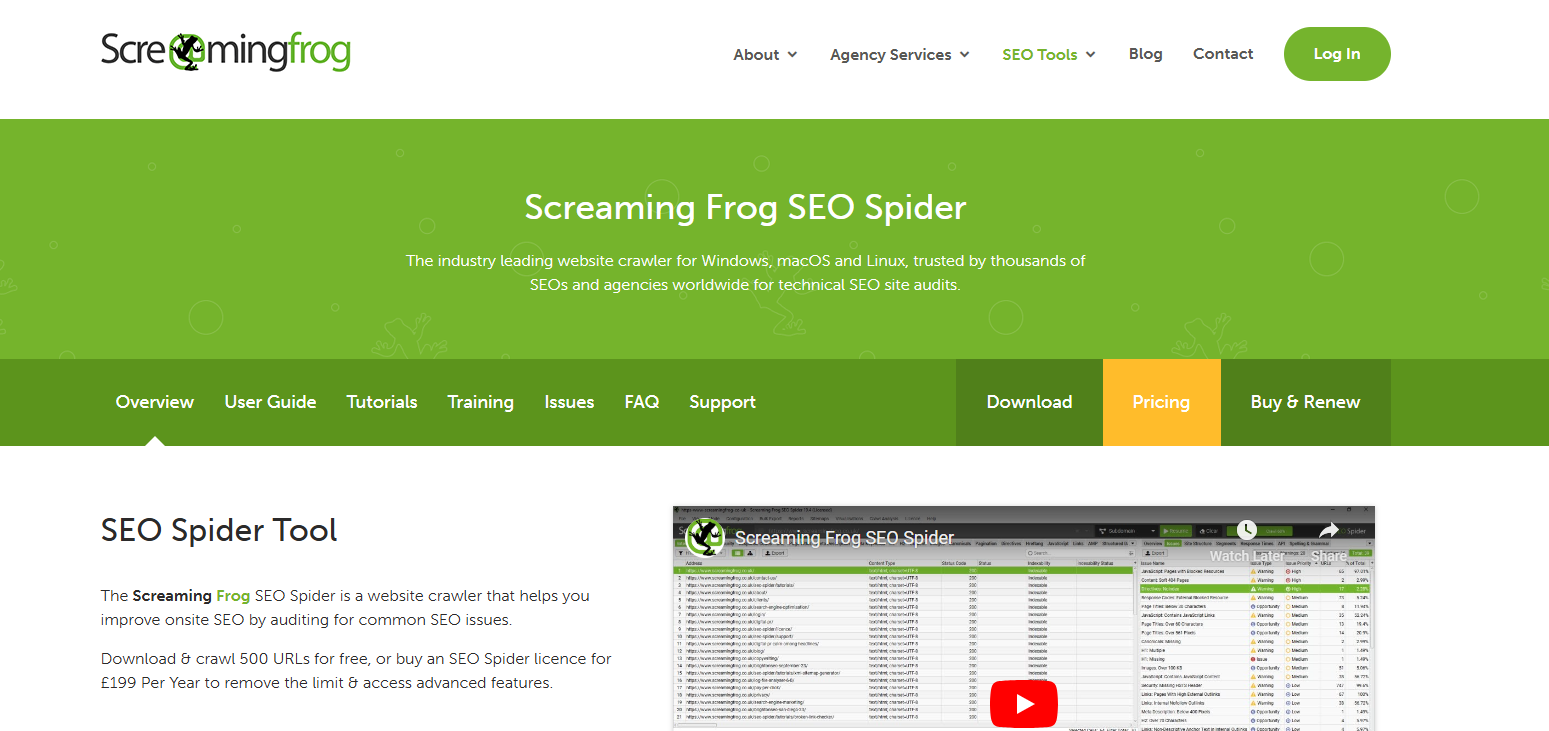Click the Screaming Frog SEO Spider banner heading
The width and height of the screenshot is (1549, 731).
tap(745, 207)
